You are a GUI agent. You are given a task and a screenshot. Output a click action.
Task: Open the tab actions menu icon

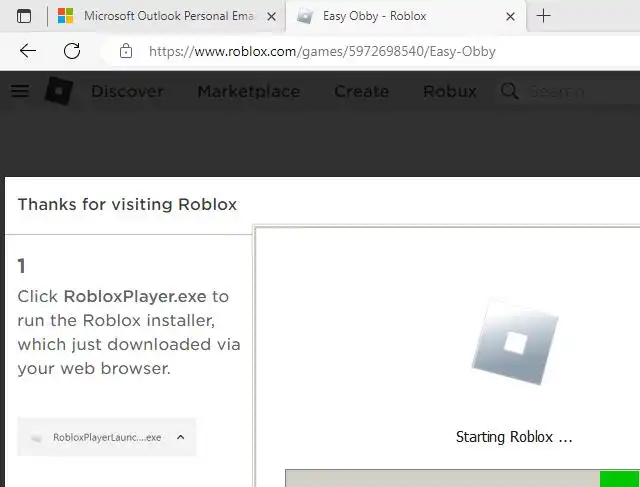(x=24, y=16)
